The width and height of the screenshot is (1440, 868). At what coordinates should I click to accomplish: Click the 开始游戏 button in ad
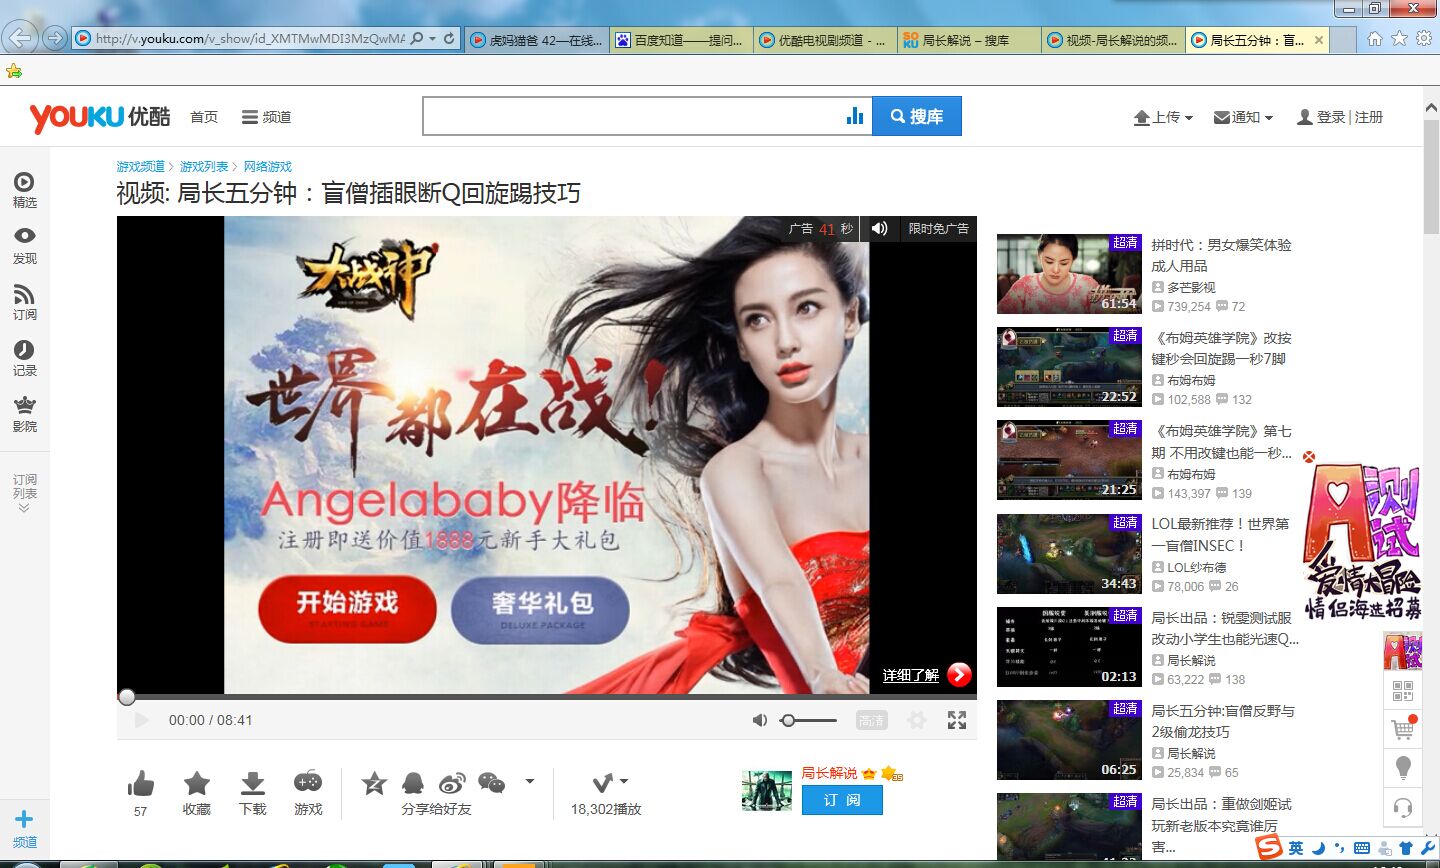[x=347, y=607]
